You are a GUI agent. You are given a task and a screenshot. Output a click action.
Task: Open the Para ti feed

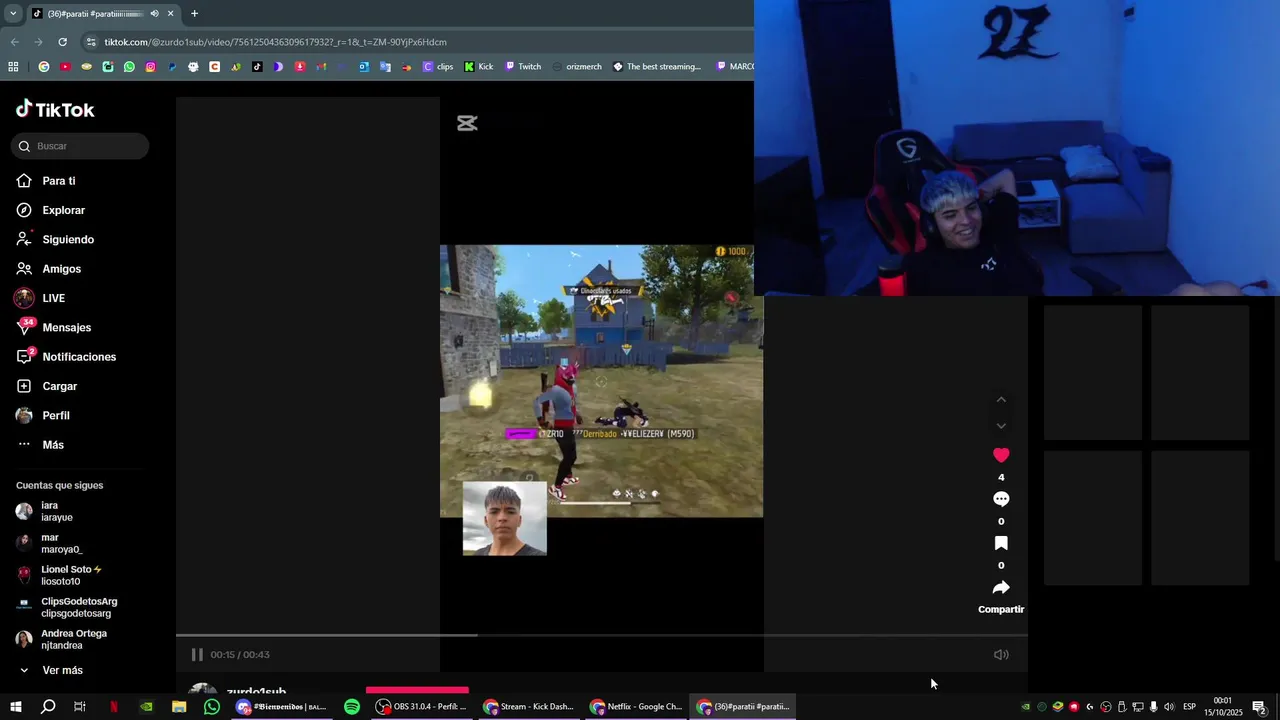point(46,181)
